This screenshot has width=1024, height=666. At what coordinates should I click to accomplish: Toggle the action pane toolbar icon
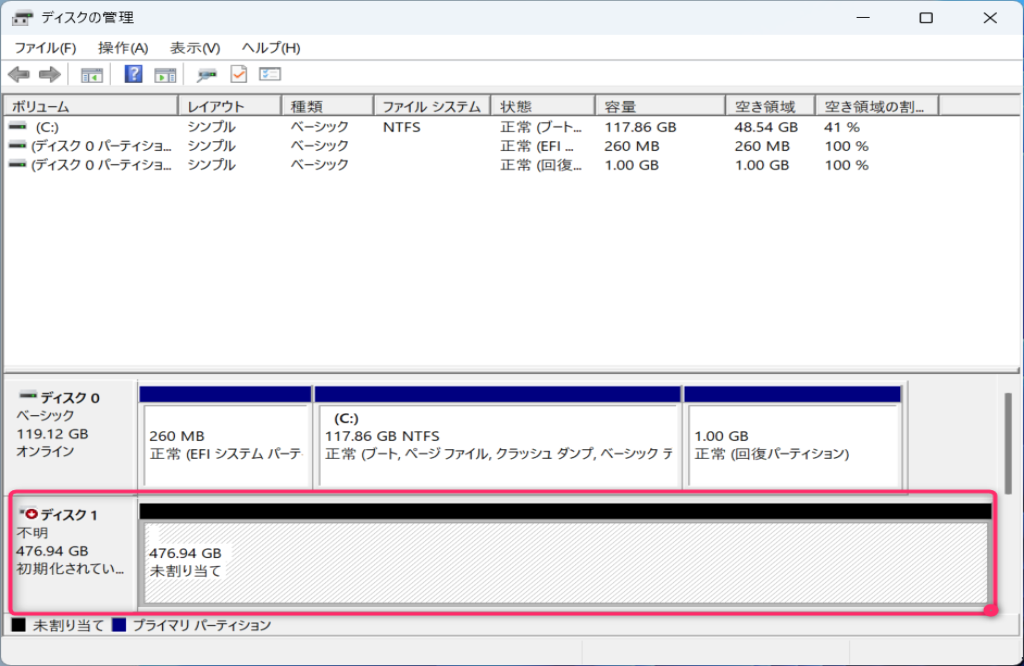pos(165,75)
